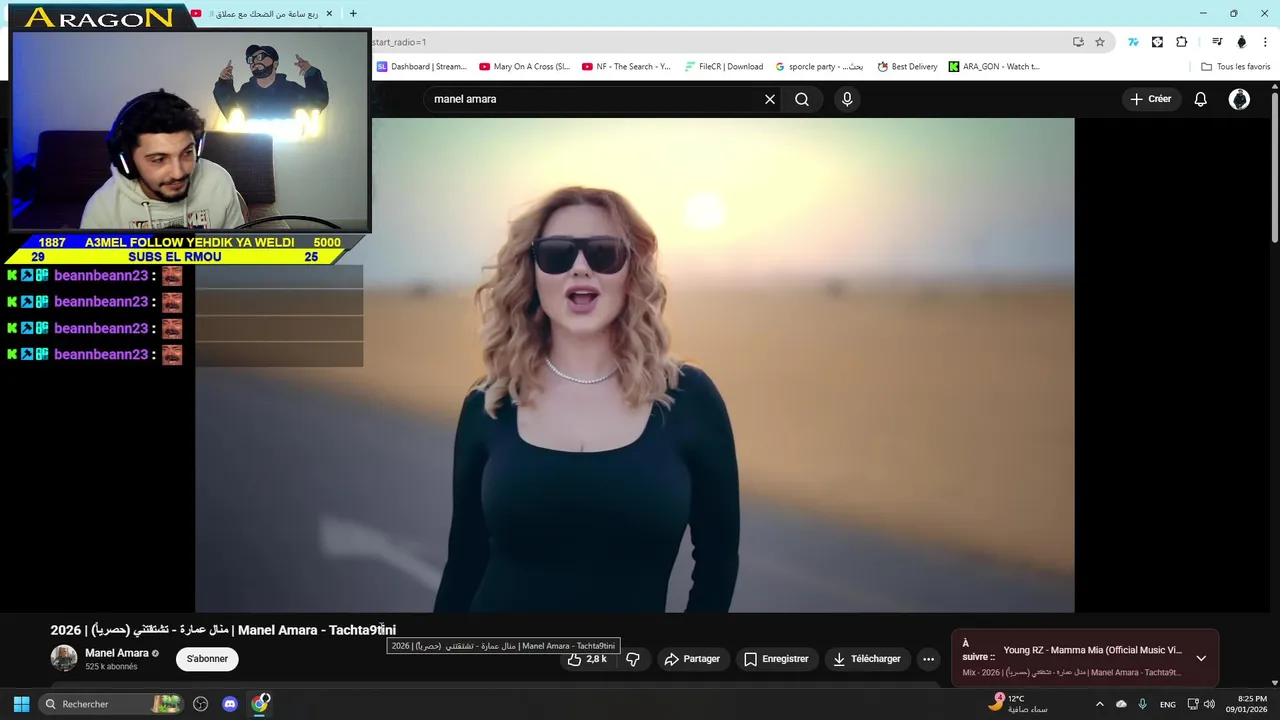
Task: Click the video player to pause
Action: [x=635, y=365]
